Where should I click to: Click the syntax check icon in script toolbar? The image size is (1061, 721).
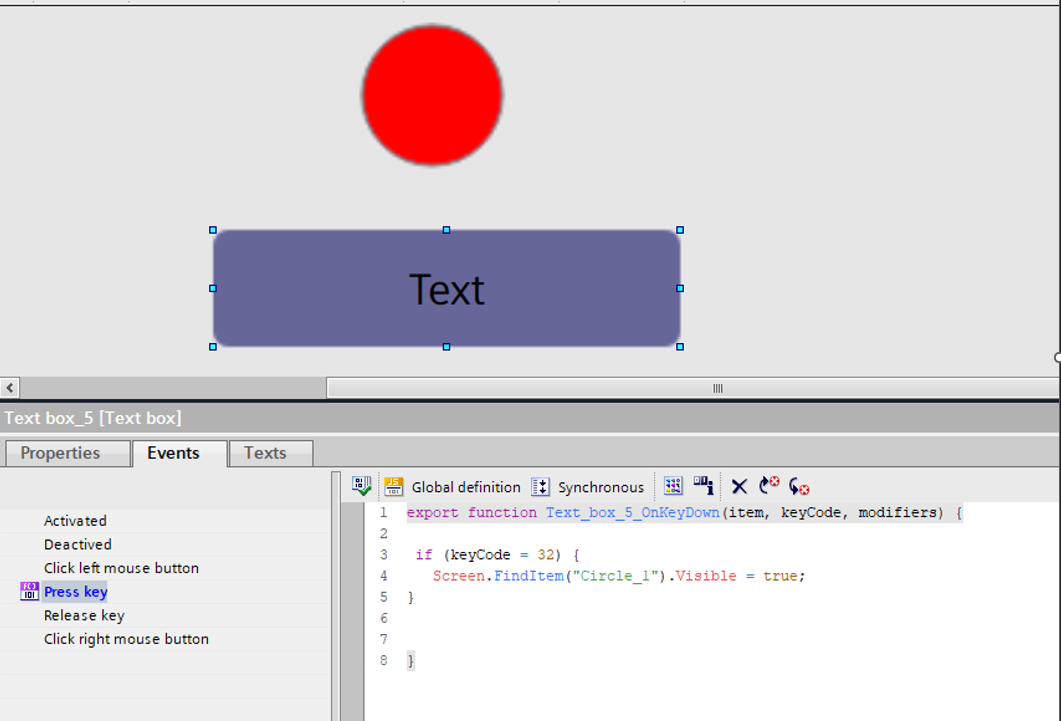362,487
